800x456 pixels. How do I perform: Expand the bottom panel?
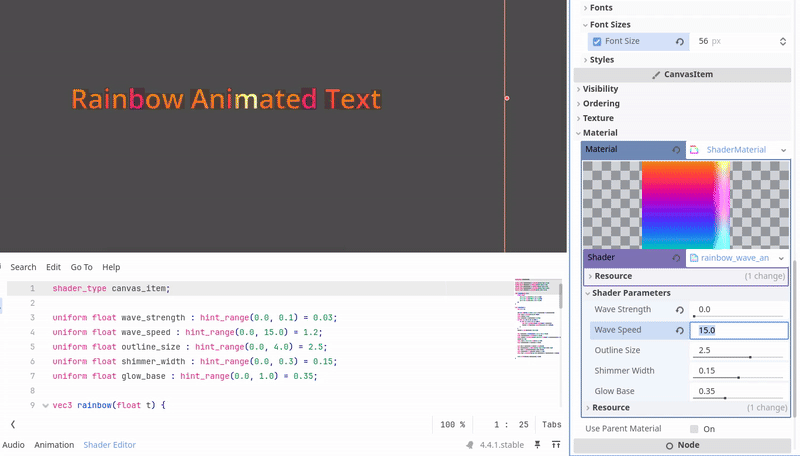coord(556,445)
